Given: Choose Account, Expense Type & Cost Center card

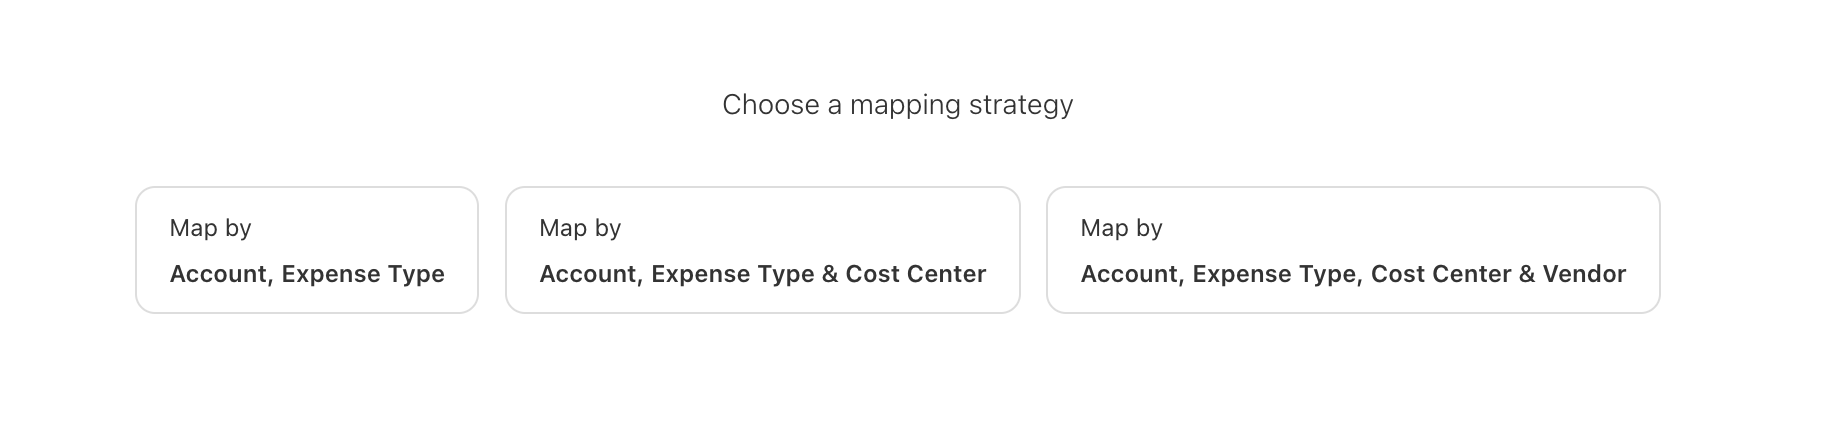Looking at the screenshot, I should (x=762, y=250).
